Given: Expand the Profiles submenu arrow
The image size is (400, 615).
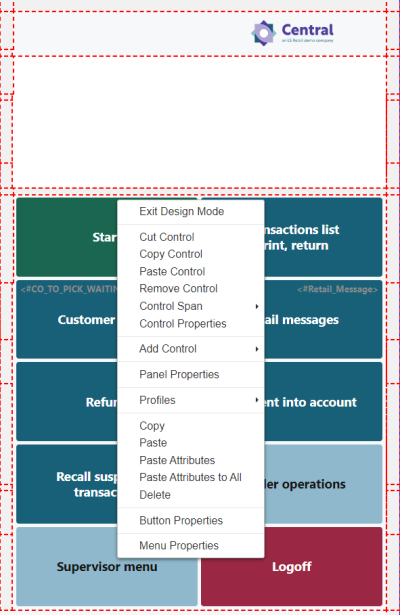Looking at the screenshot, I should point(257,400).
